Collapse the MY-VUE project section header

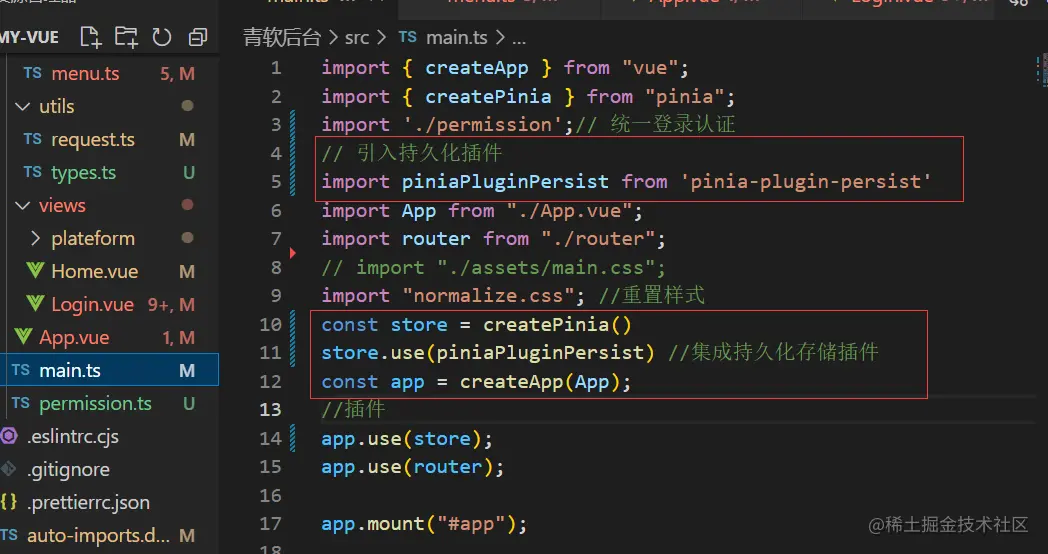coord(29,37)
